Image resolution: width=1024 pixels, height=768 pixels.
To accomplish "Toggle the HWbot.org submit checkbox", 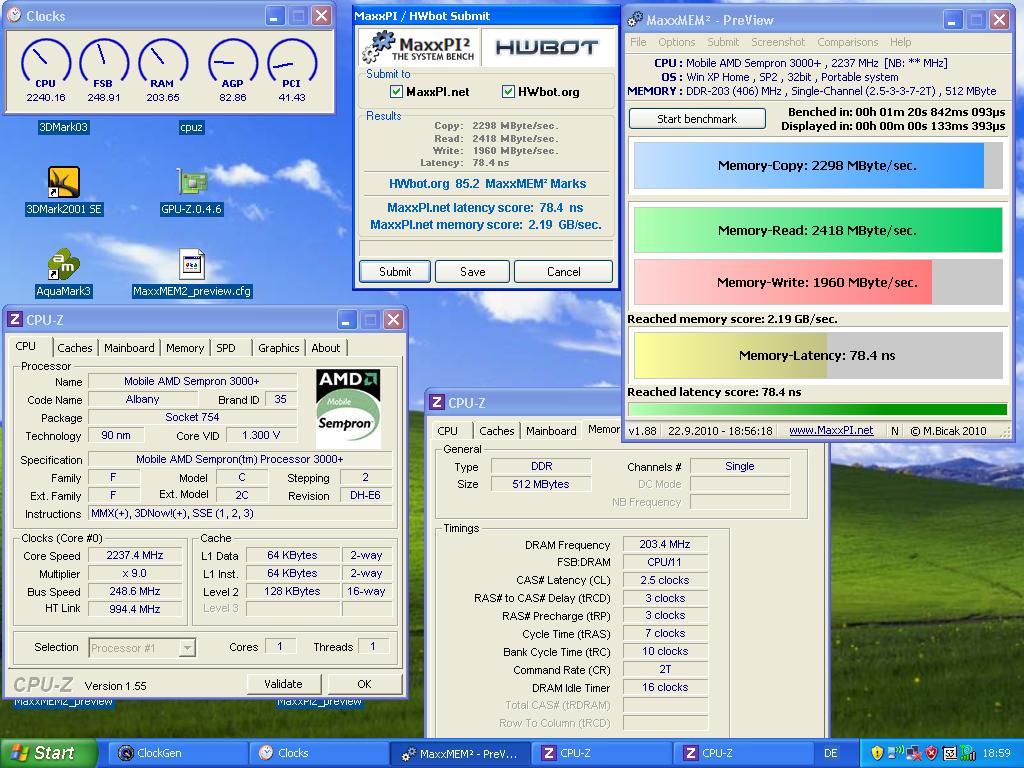I will pos(508,91).
